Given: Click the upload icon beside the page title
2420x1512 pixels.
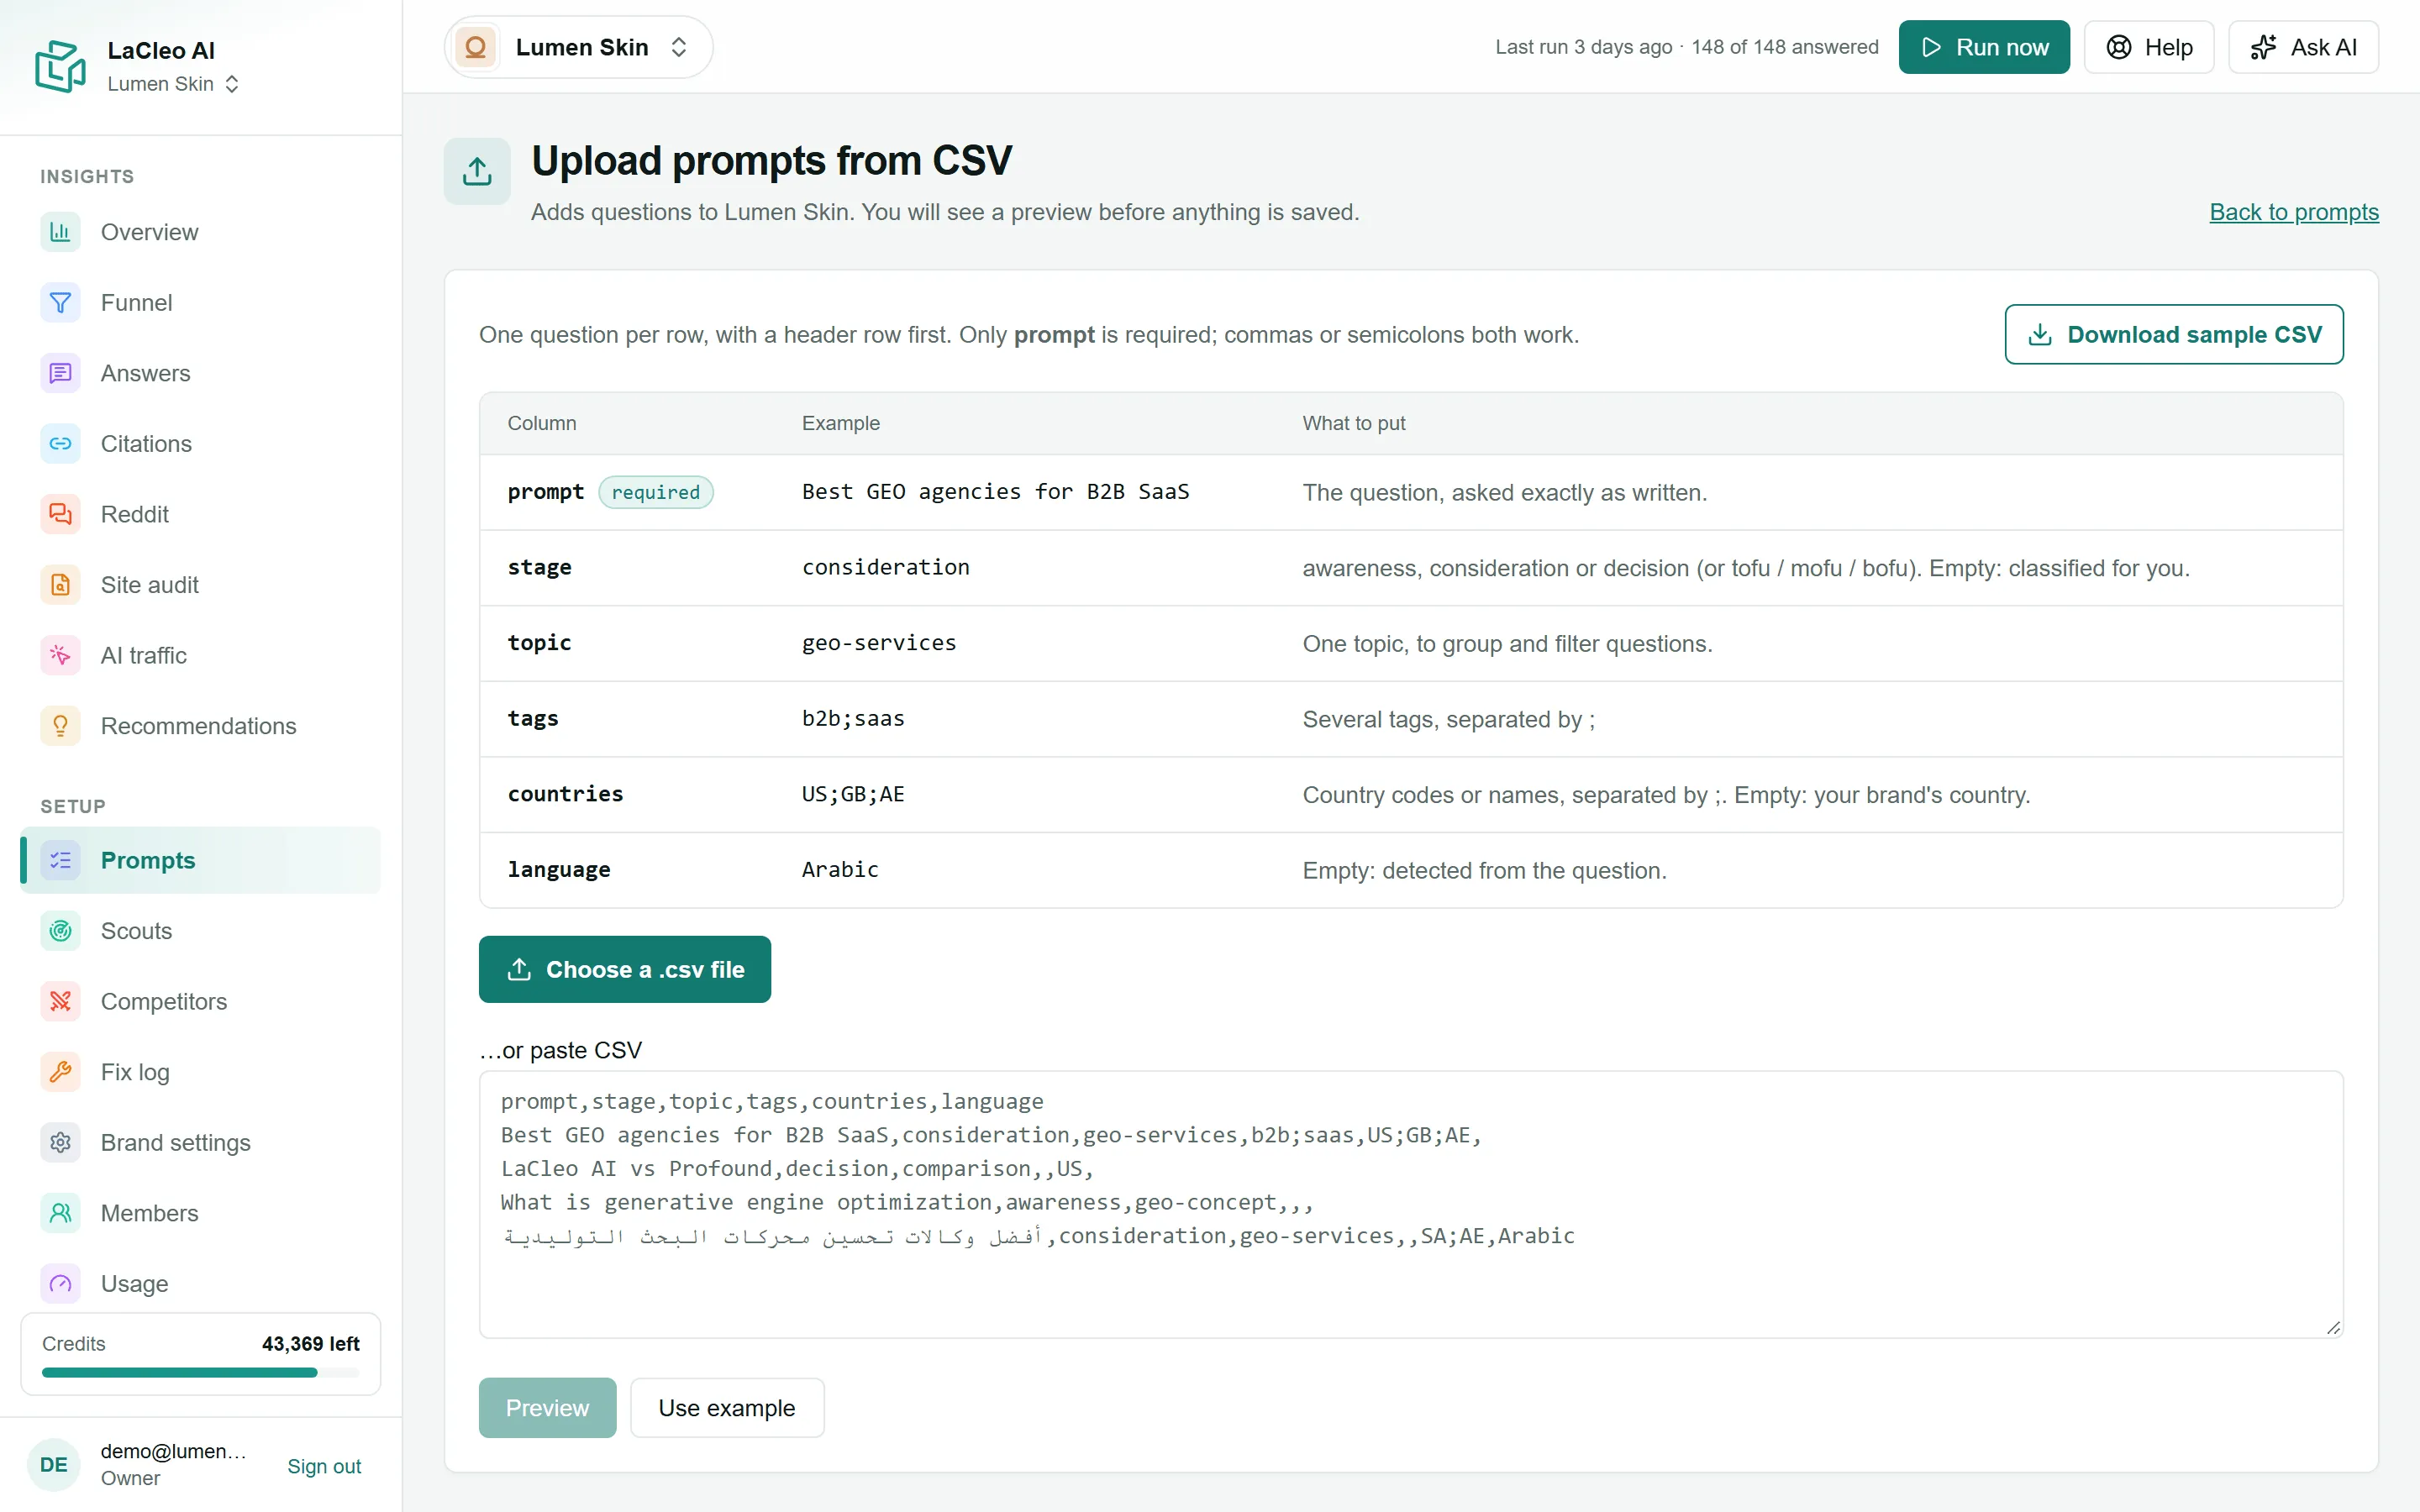Looking at the screenshot, I should click(x=477, y=171).
